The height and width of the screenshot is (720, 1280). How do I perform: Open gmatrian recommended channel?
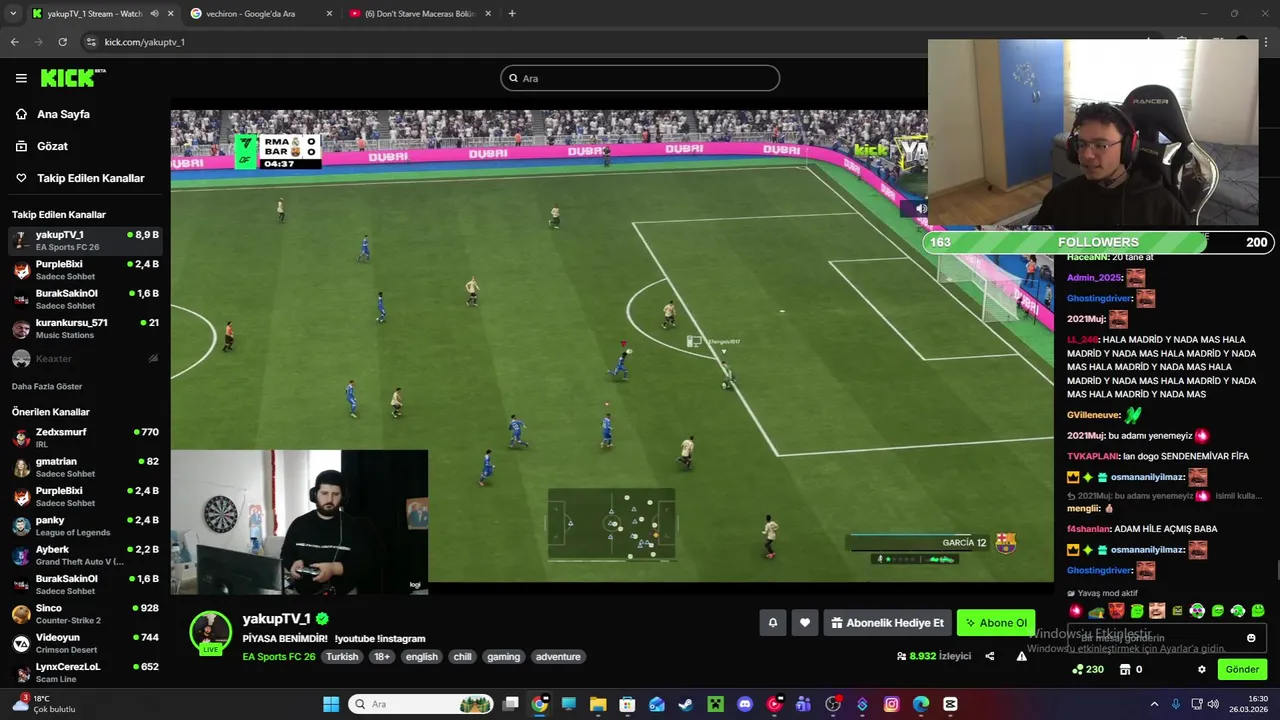coord(85,467)
